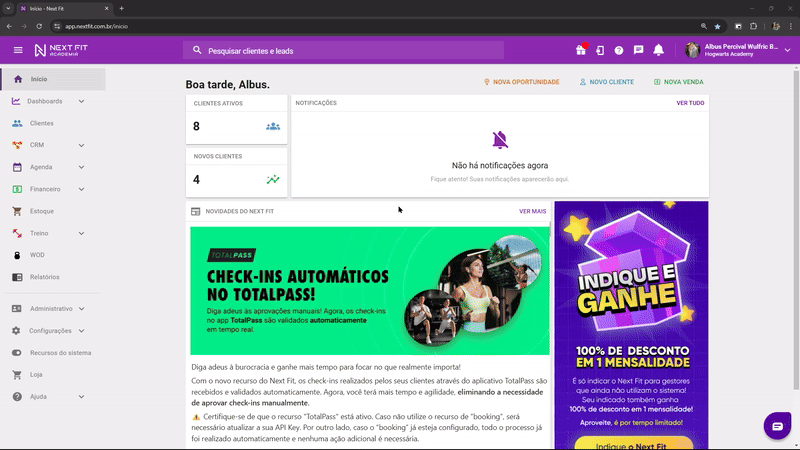The image size is (800, 450).
Task: Open the chat messages icon in header
Action: click(x=638, y=50)
